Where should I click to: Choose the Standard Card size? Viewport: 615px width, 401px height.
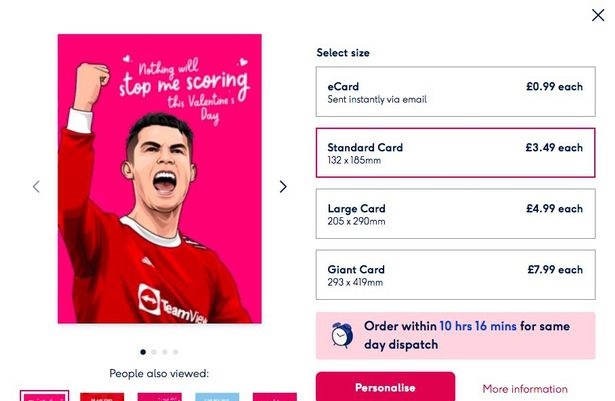455,152
